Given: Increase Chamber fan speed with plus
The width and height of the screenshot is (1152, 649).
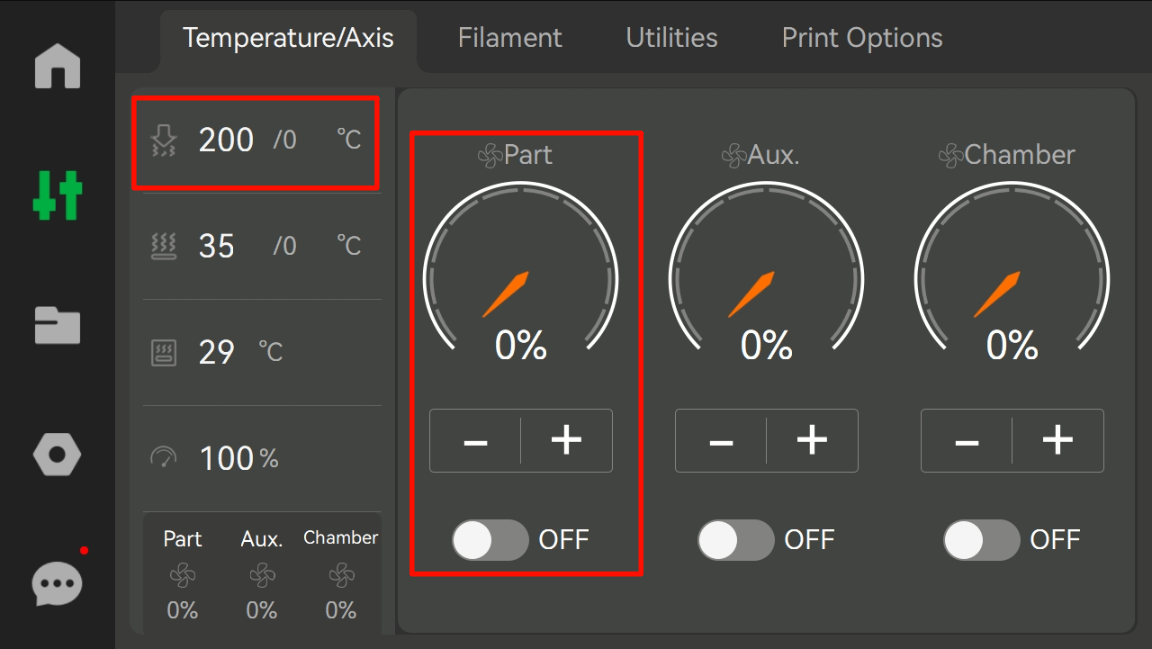Looking at the screenshot, I should [x=1058, y=441].
